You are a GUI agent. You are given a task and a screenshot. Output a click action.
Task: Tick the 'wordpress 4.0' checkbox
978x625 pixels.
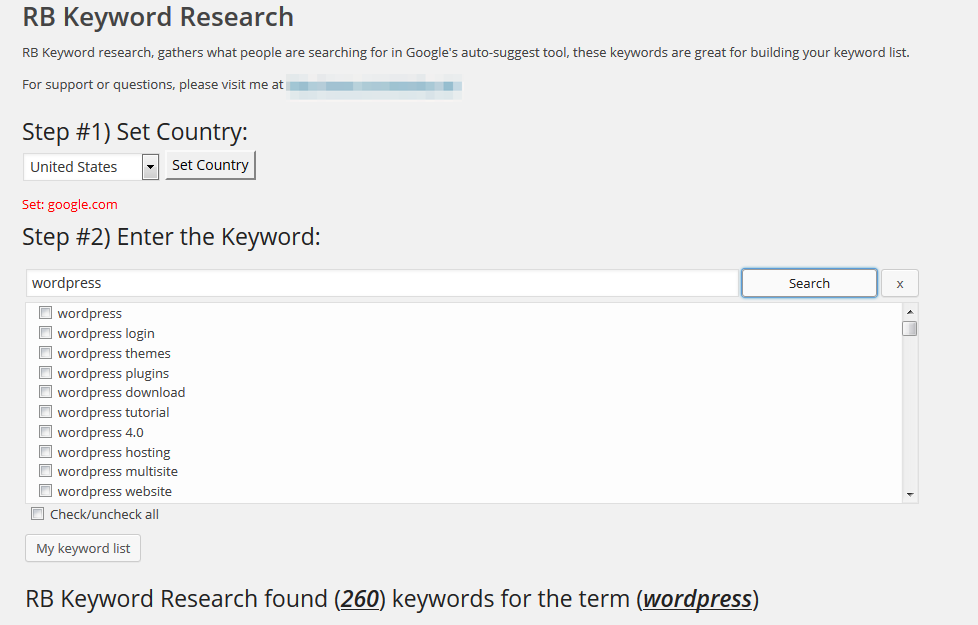point(45,432)
